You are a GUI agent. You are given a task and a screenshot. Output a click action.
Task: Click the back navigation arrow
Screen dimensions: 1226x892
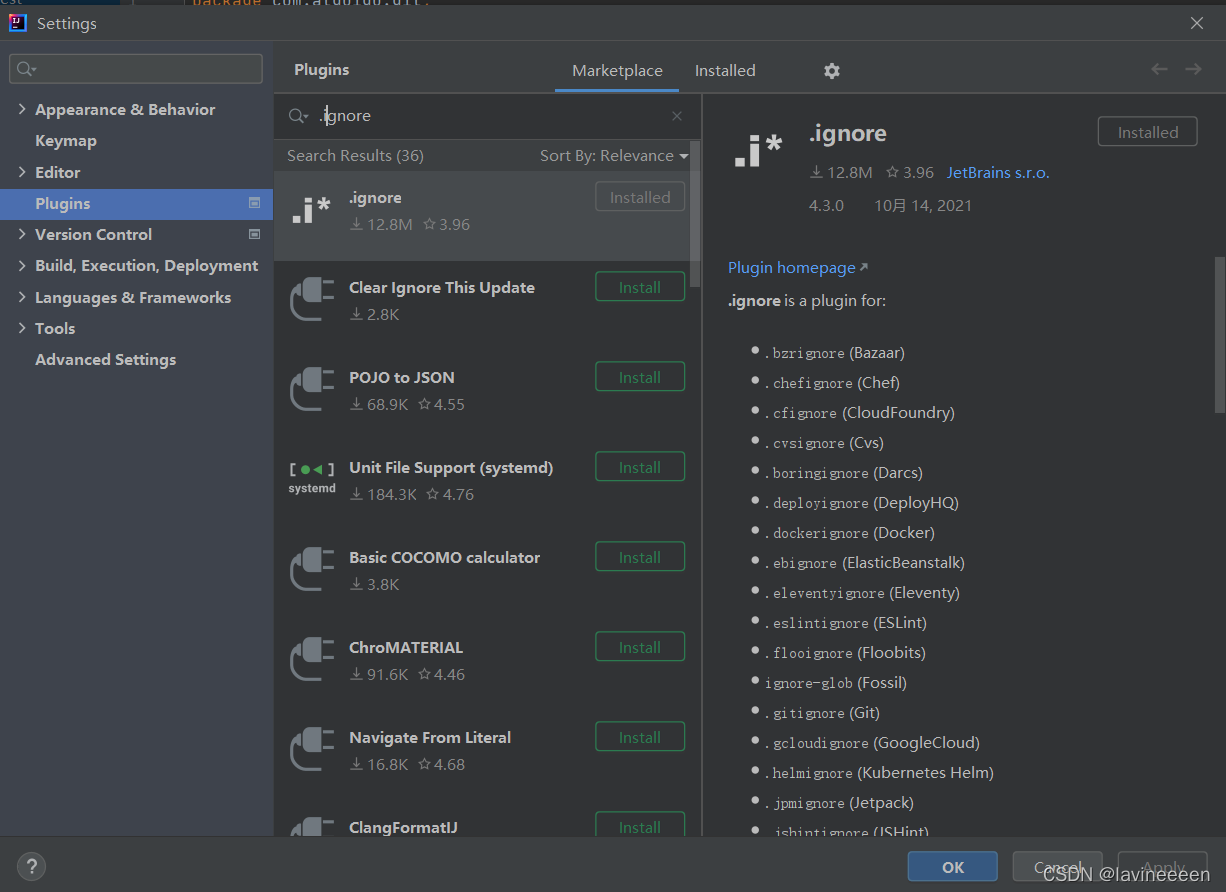[x=1159, y=69]
